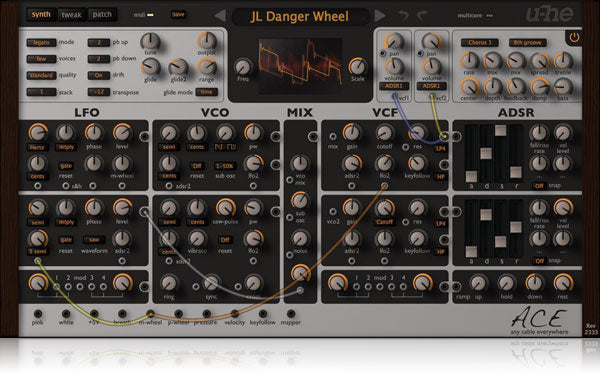Click the sync input jack in VCO

pos(196,287)
